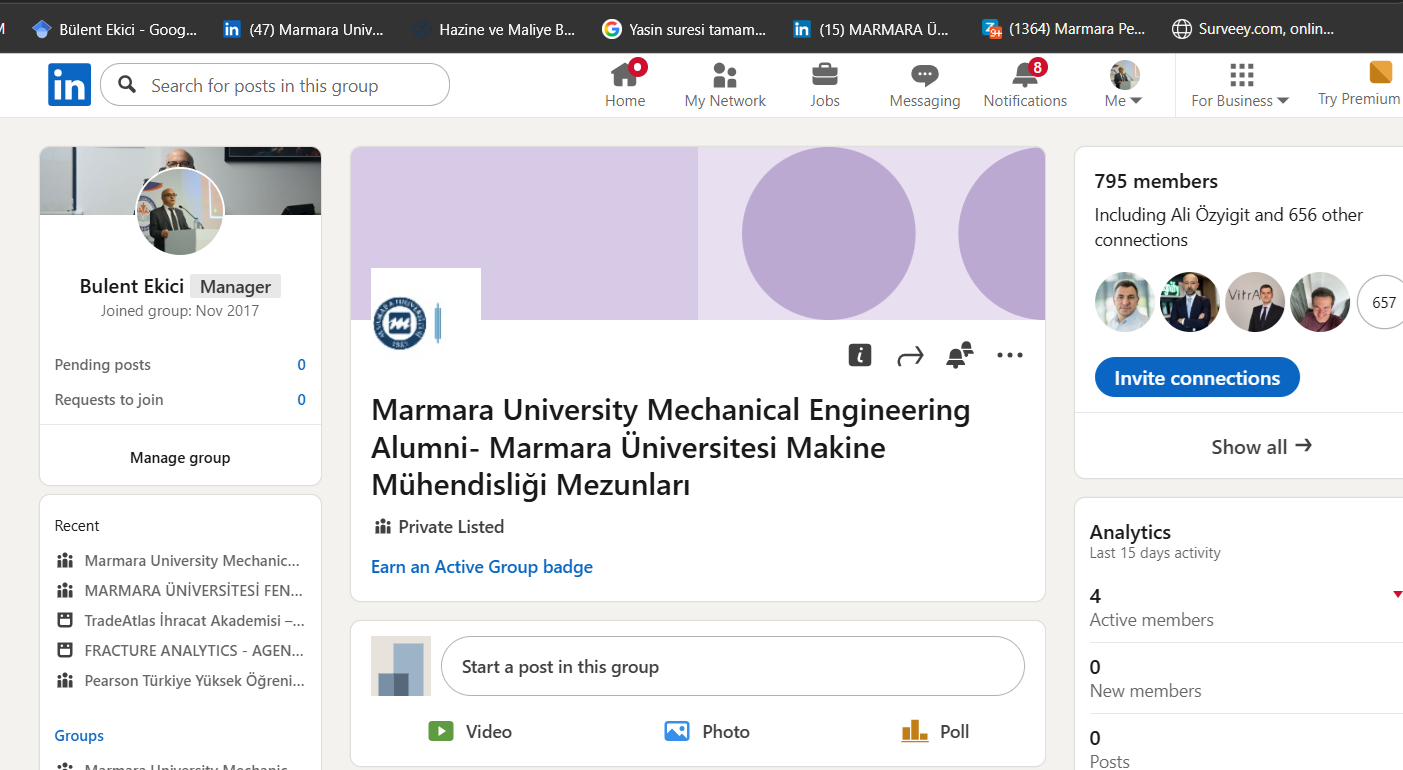Viewport: 1403px width, 770px height.
Task: Click the group notification bell settings icon
Action: [959, 355]
